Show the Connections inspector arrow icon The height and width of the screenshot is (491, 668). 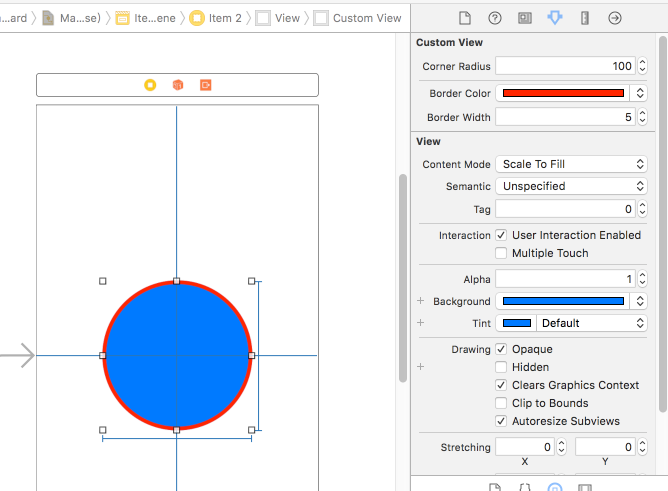pos(615,18)
